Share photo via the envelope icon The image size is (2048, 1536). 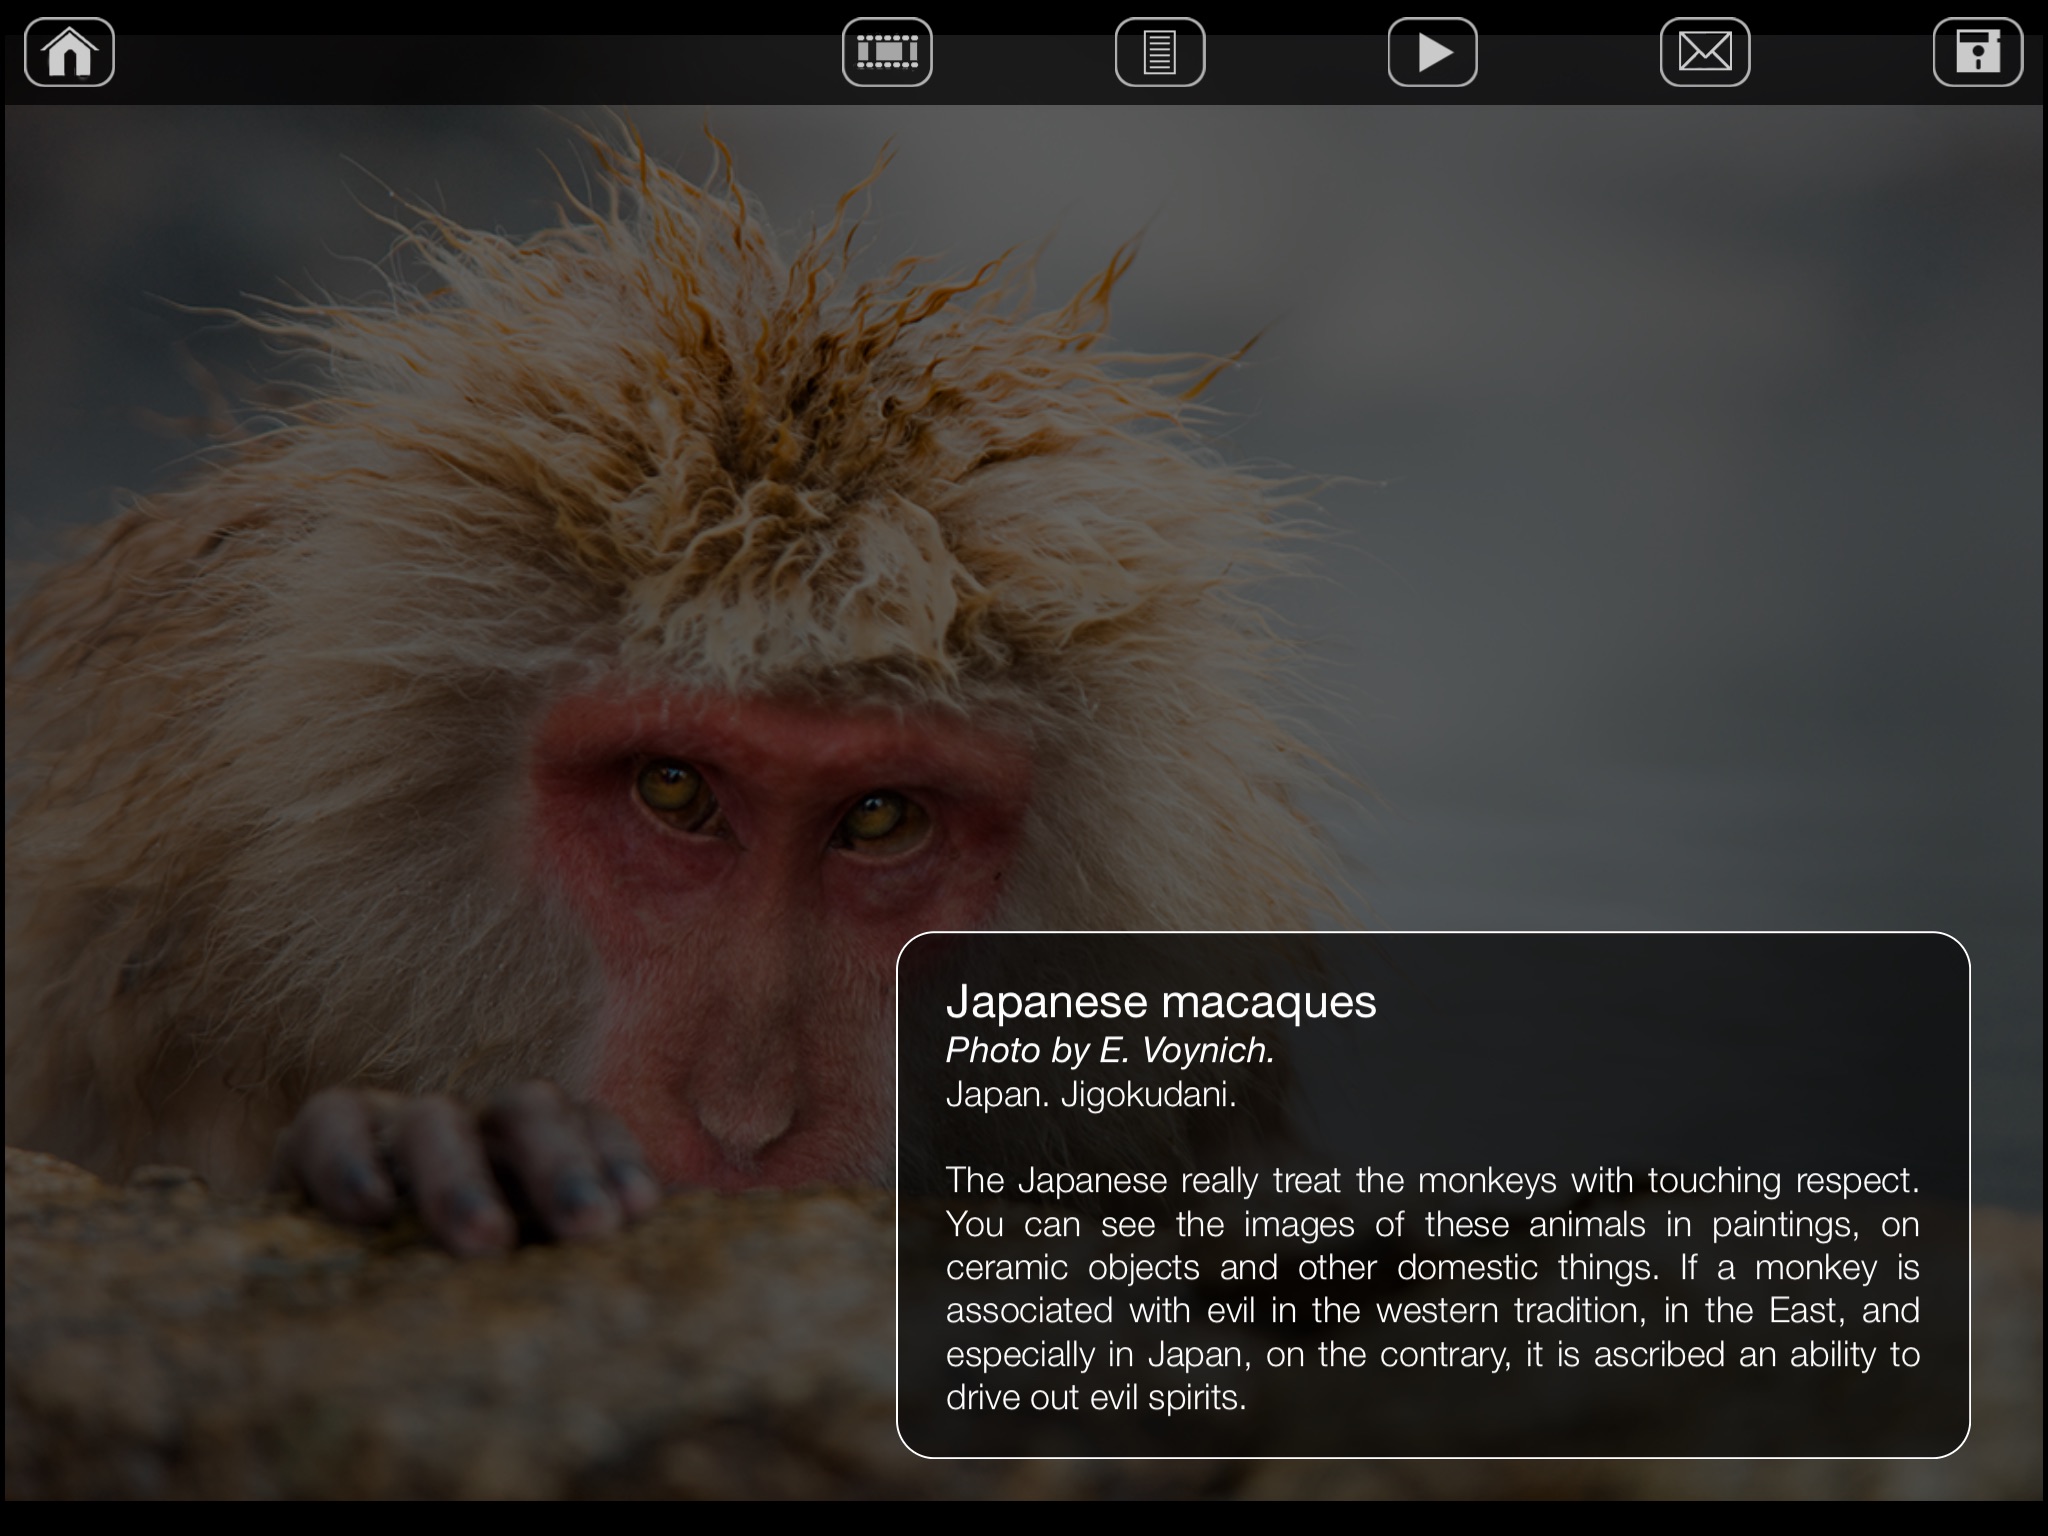coord(1705,52)
